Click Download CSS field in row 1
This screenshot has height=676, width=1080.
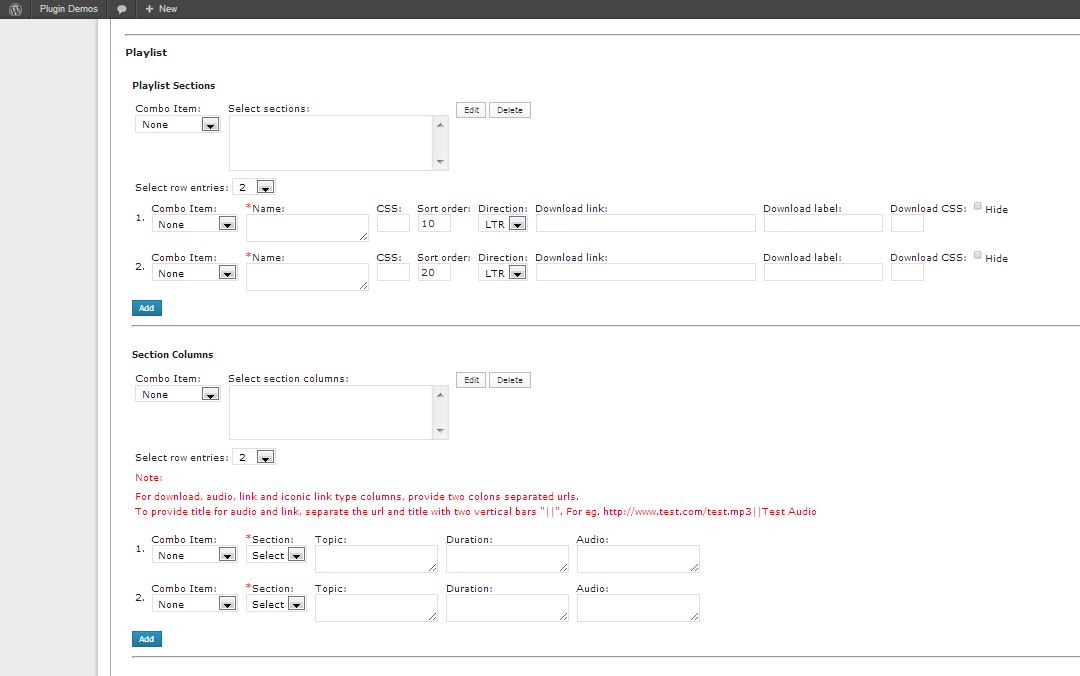(x=907, y=223)
